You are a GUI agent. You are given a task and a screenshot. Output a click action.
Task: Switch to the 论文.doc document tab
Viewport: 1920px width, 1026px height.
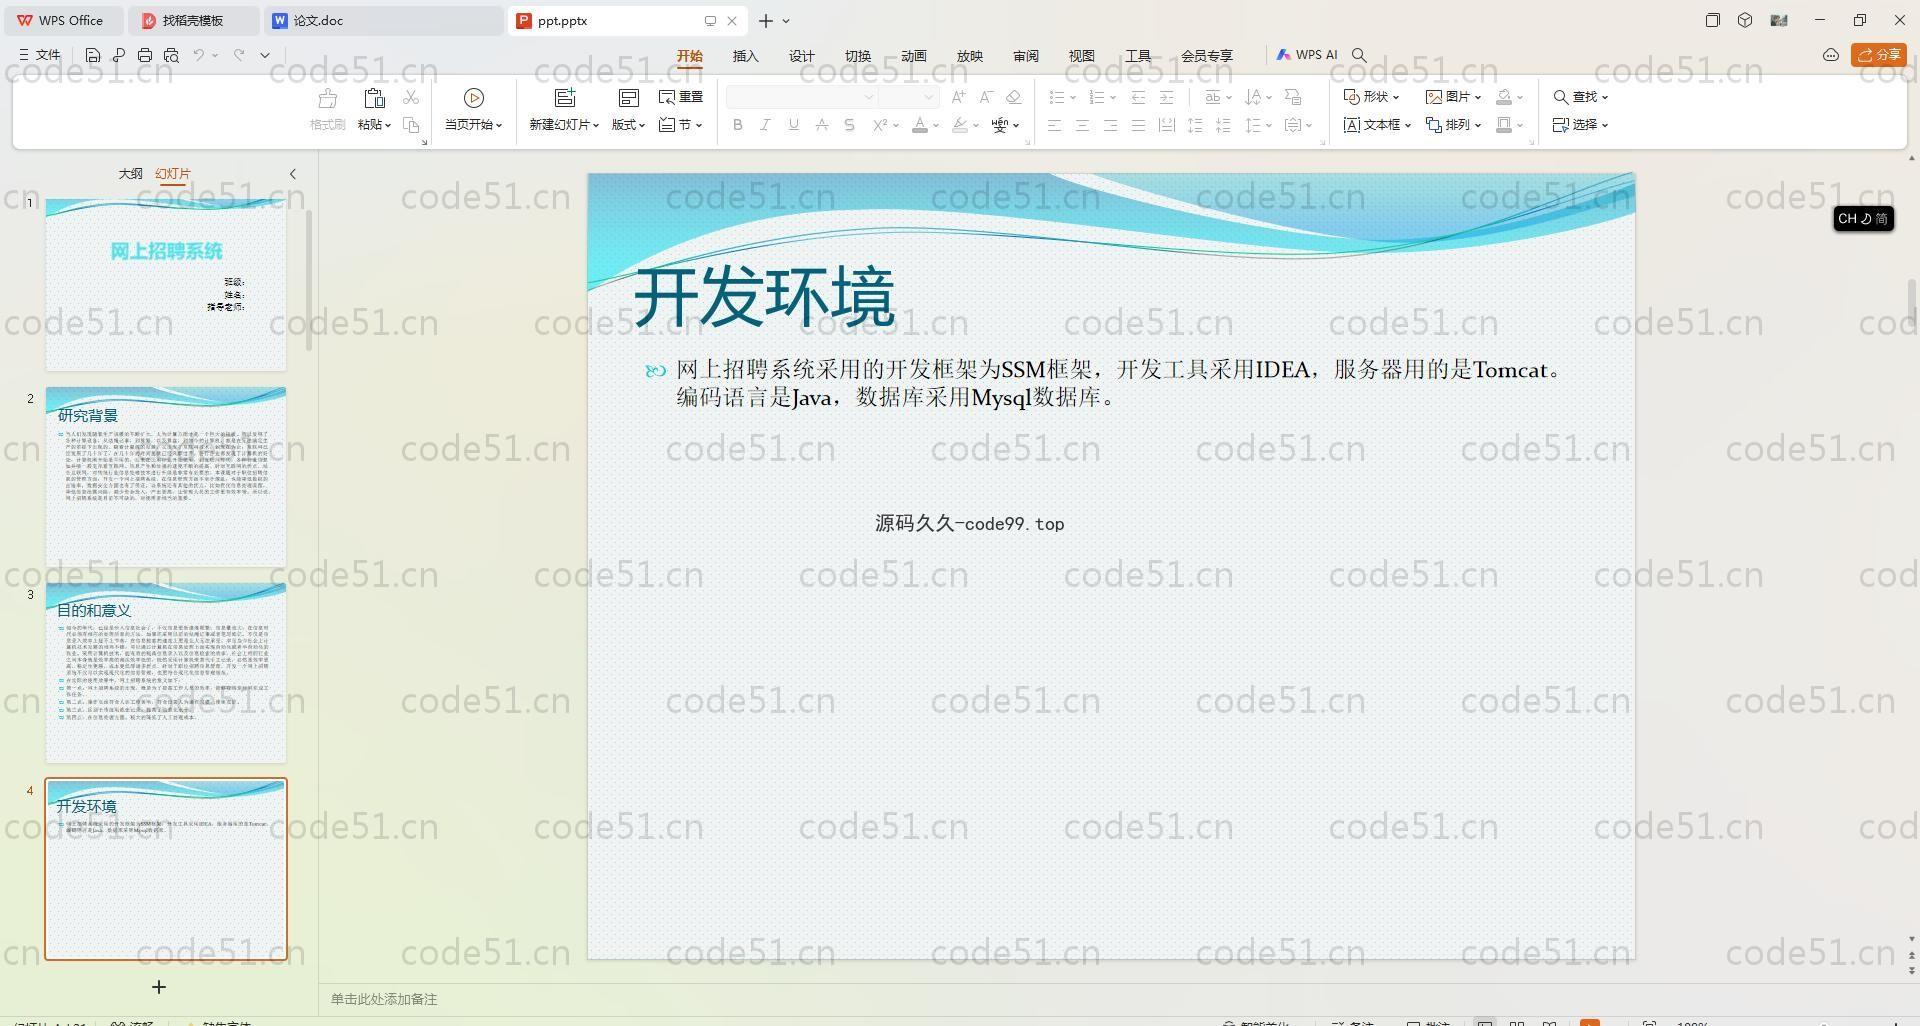click(385, 20)
